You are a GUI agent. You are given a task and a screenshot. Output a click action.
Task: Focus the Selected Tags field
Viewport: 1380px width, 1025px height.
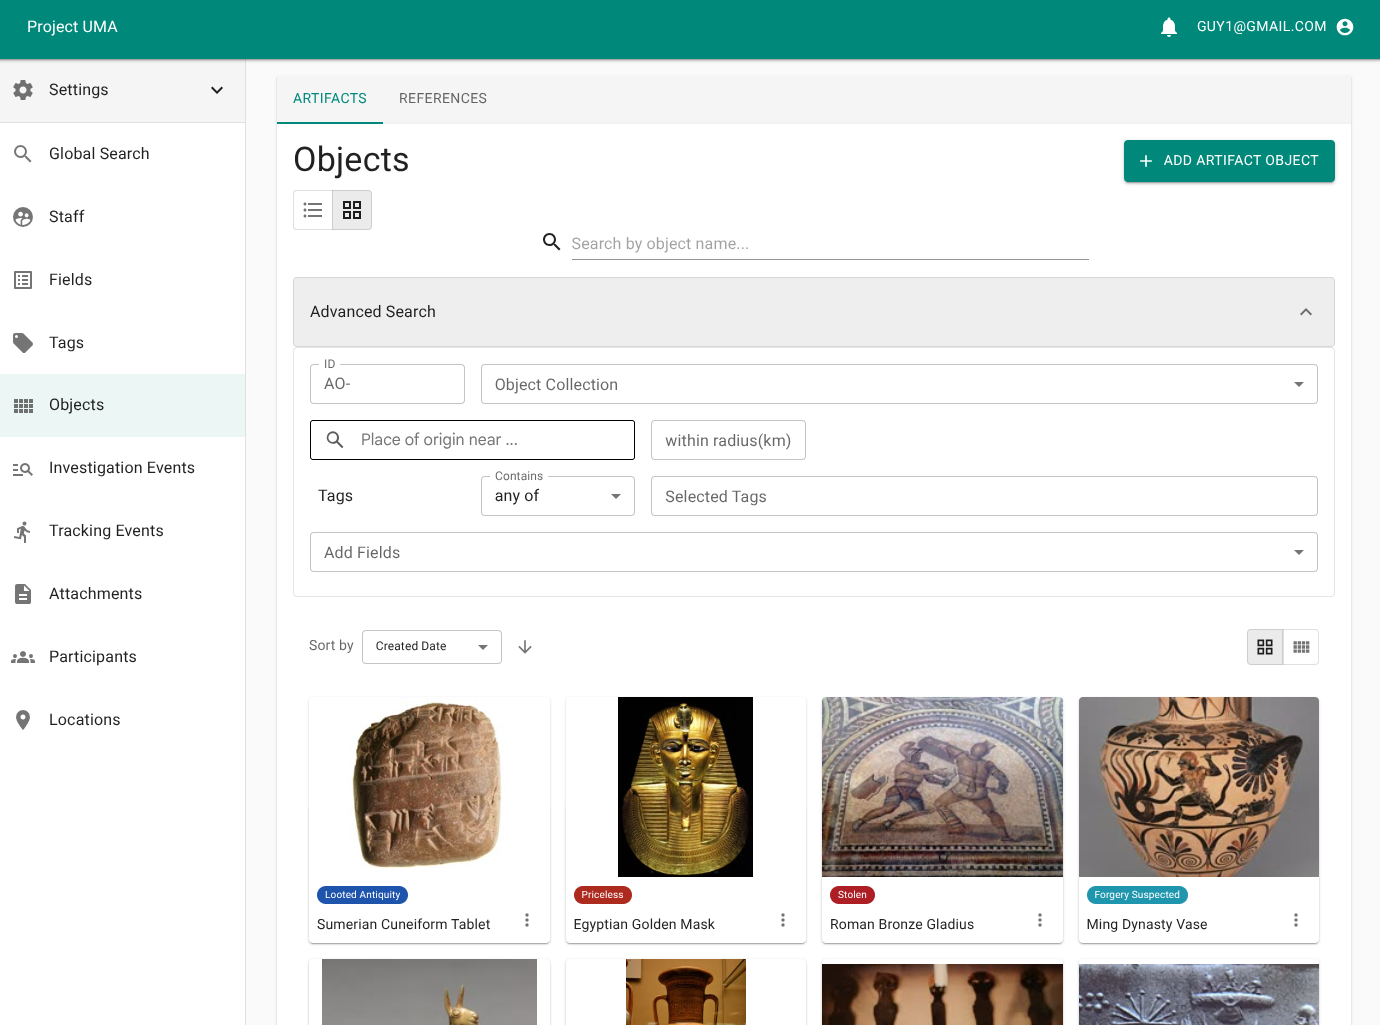click(984, 496)
